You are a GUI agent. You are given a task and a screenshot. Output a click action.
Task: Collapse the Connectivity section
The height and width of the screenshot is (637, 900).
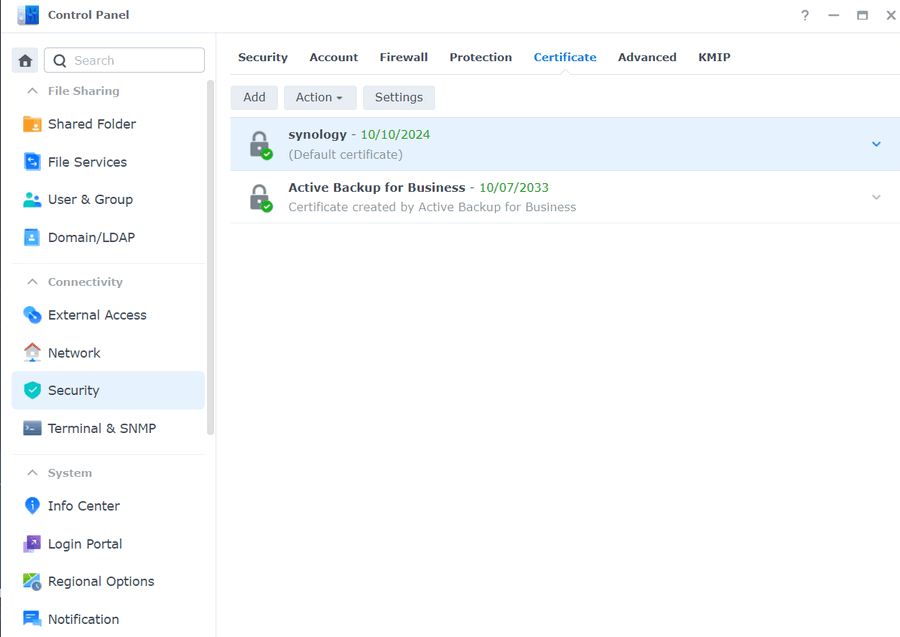(x=32, y=282)
